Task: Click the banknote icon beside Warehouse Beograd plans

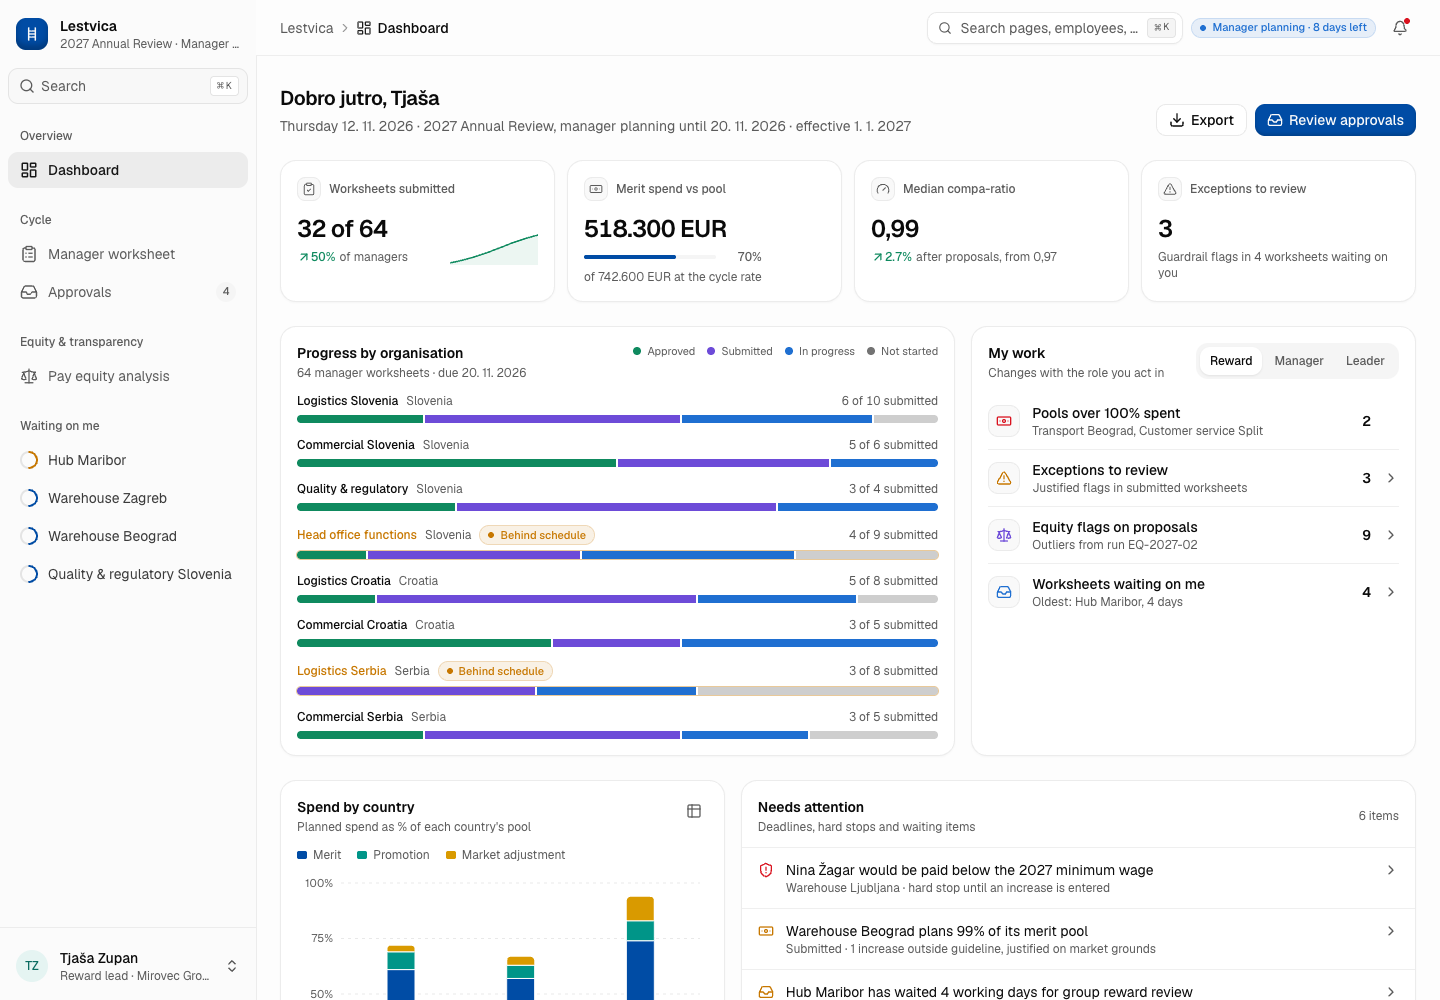Action: coord(766,931)
